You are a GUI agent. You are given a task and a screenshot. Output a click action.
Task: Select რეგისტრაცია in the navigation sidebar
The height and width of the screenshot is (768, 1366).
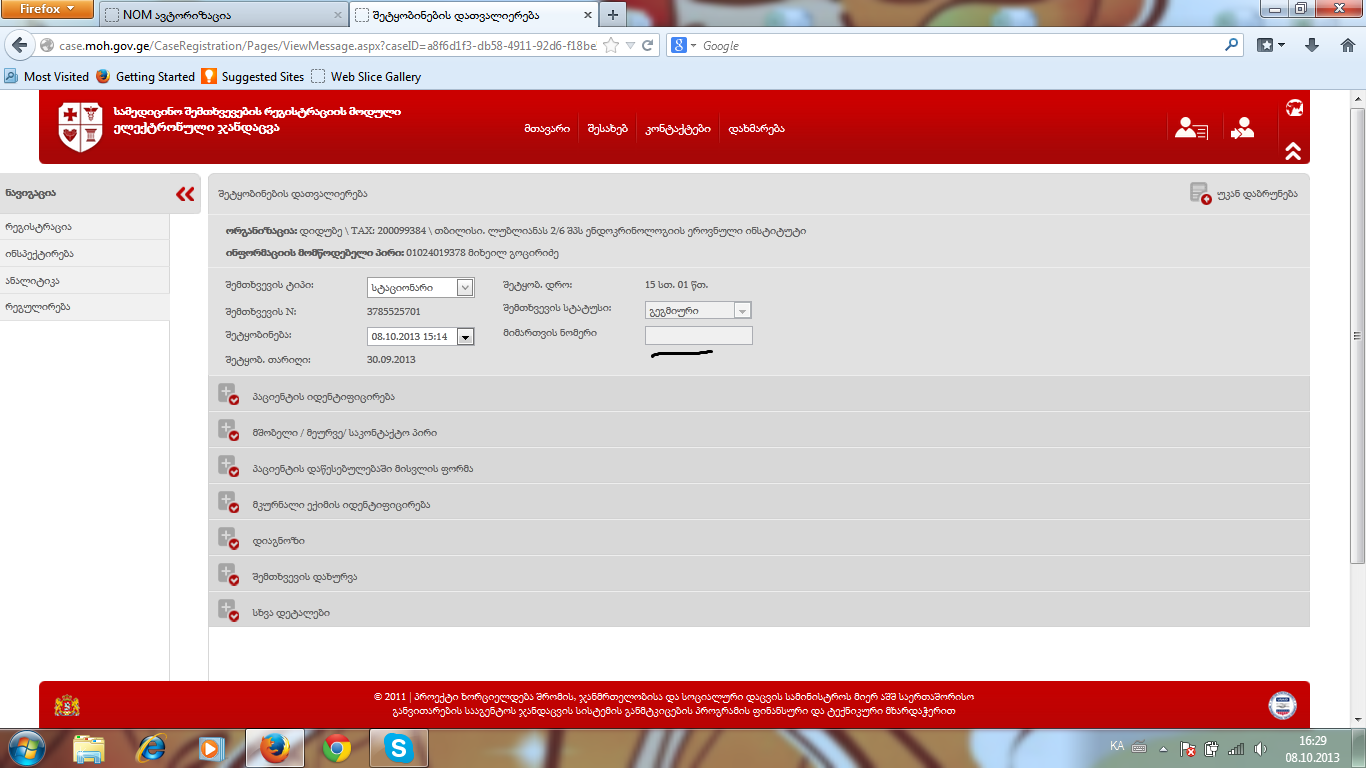click(38, 227)
